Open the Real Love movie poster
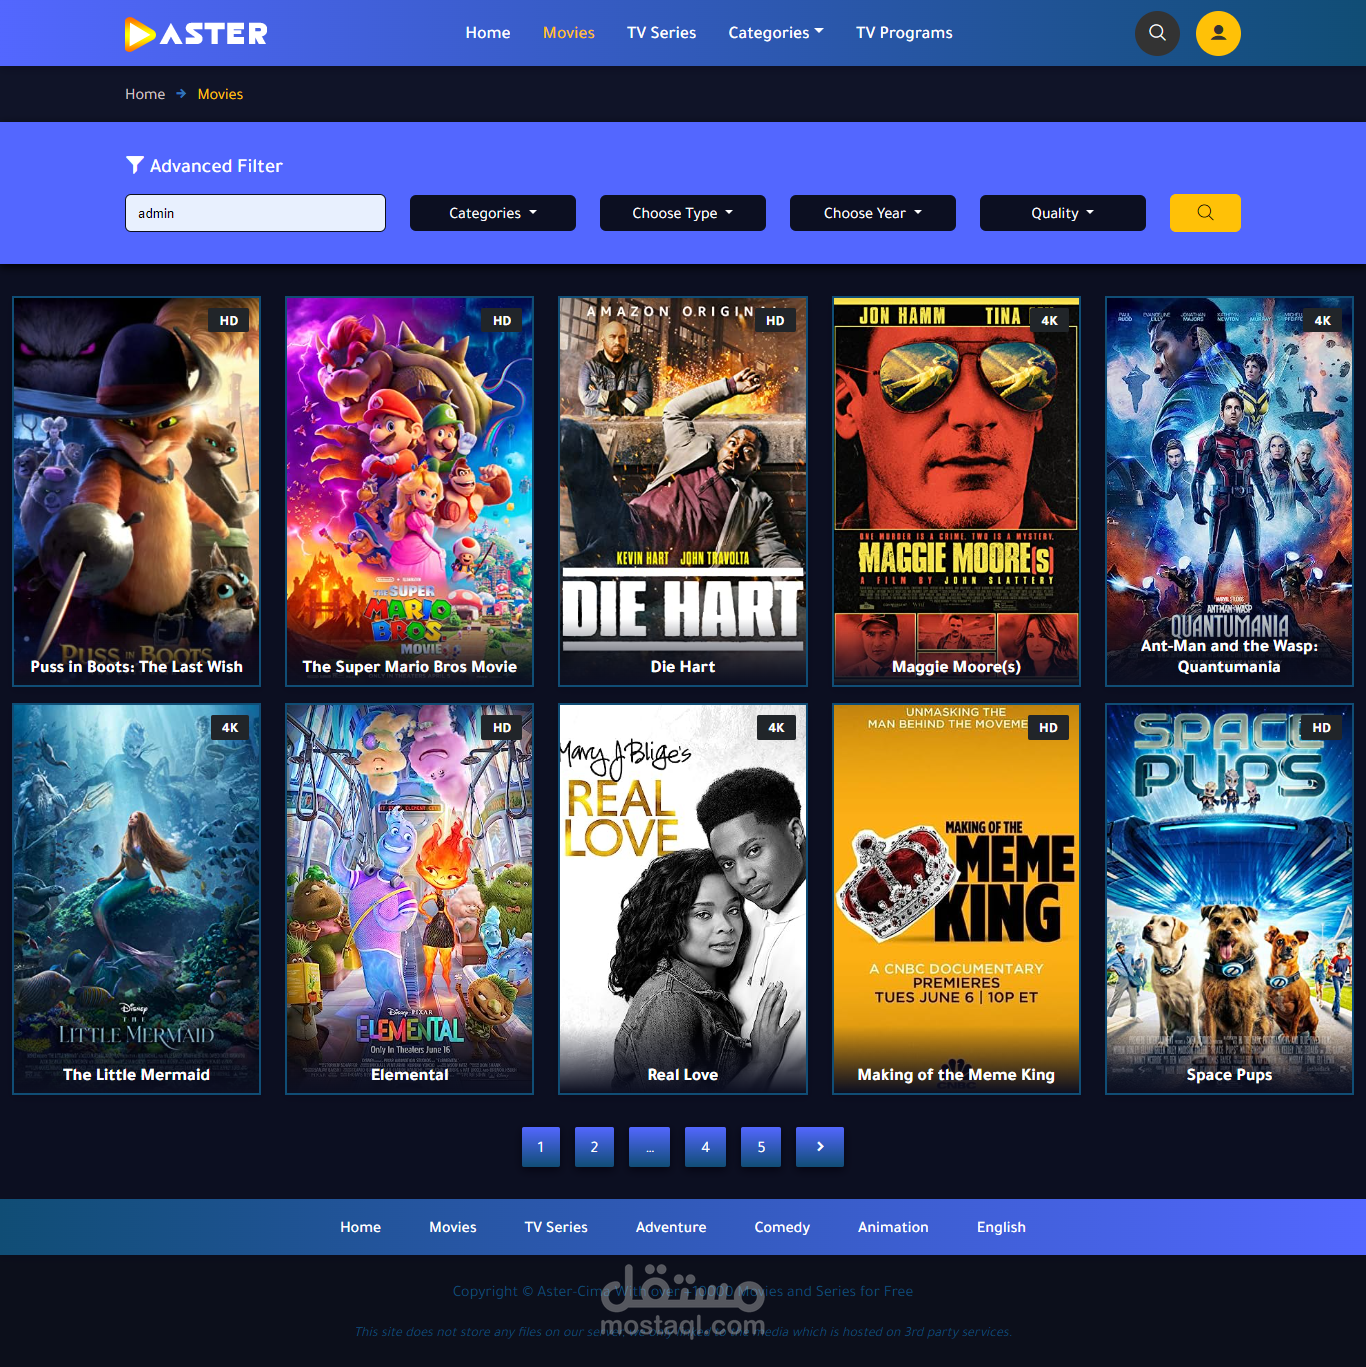The height and width of the screenshot is (1367, 1366). click(x=683, y=899)
